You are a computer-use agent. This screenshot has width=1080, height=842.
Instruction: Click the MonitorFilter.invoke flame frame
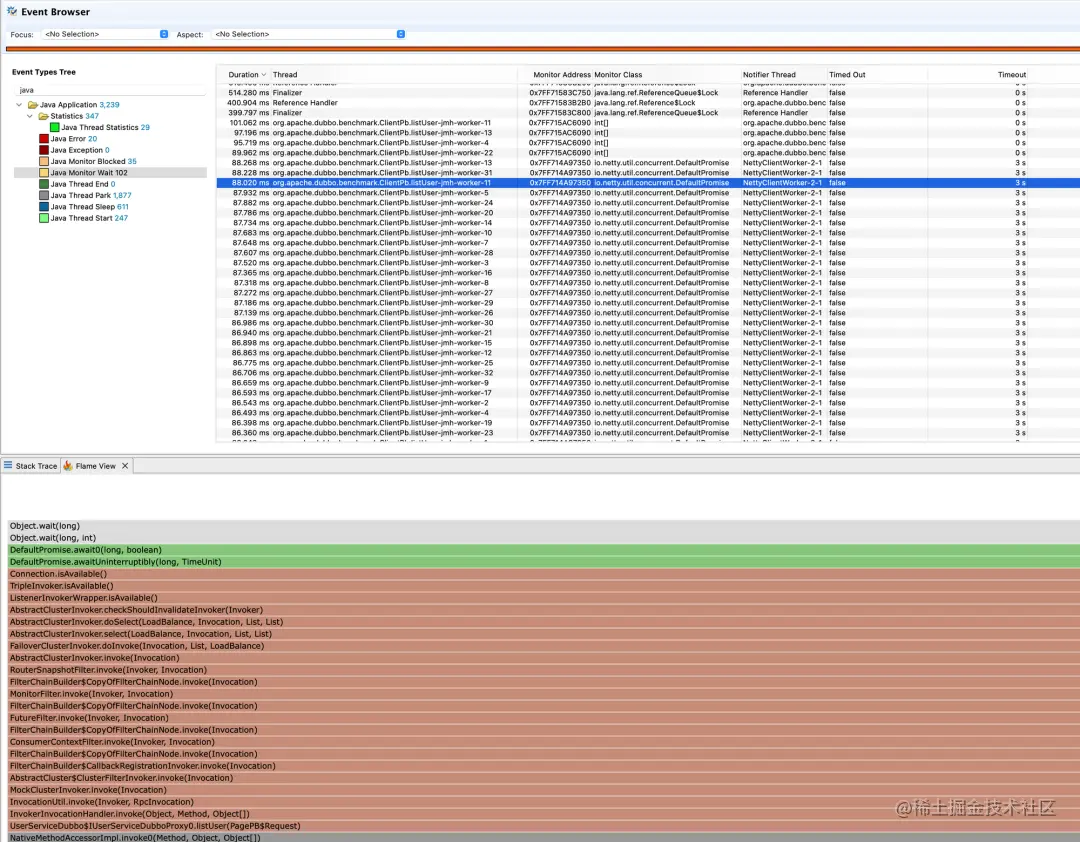click(543, 694)
